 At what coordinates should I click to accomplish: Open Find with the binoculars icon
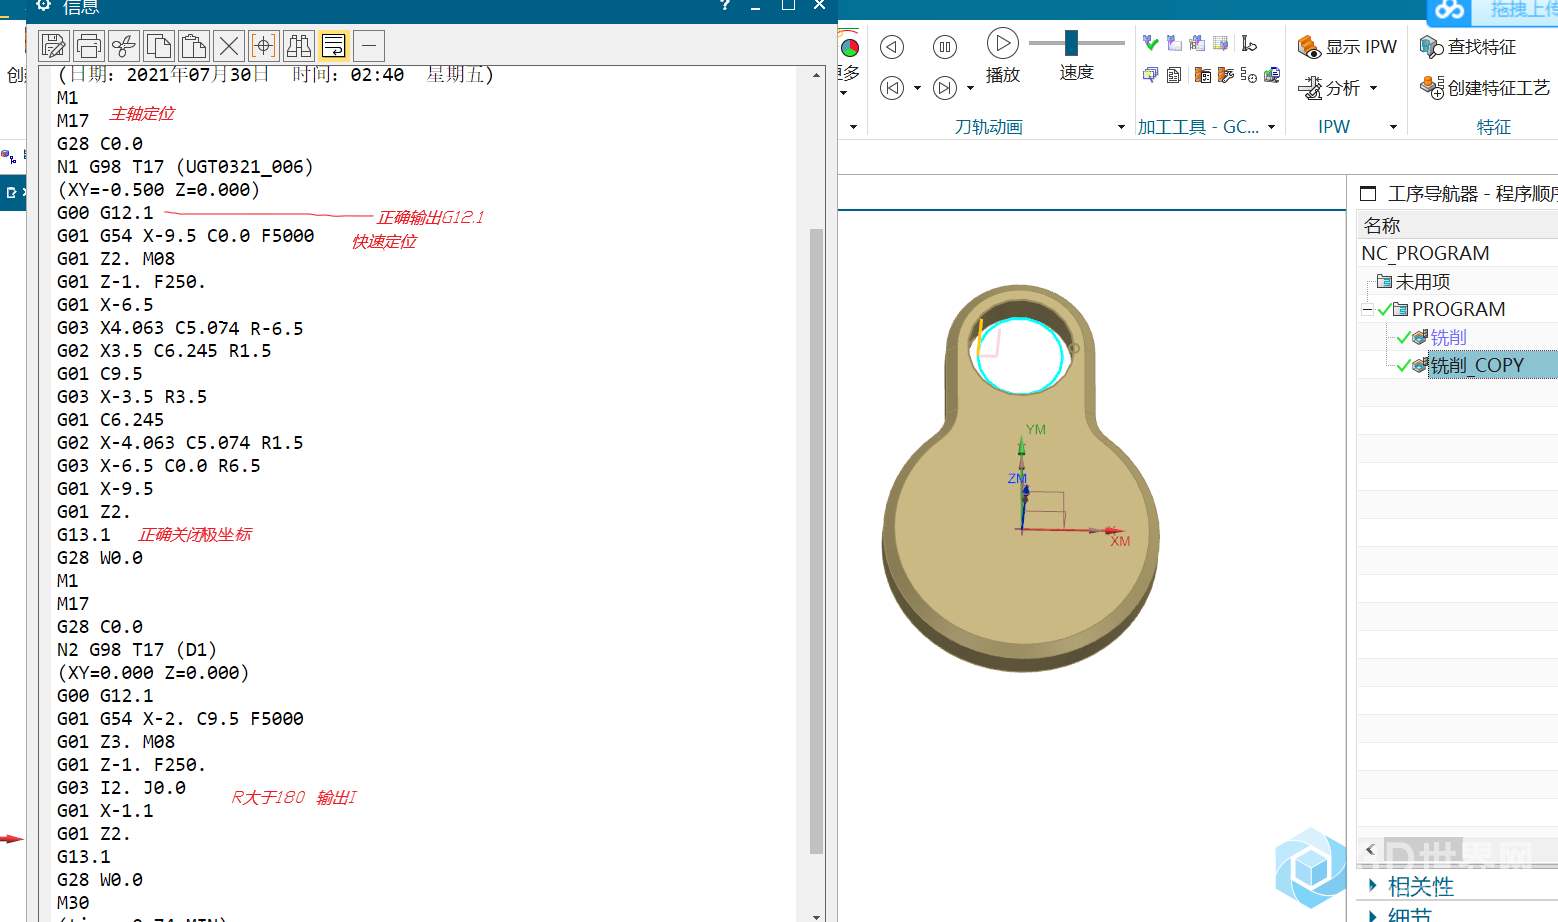pyautogui.click(x=299, y=46)
